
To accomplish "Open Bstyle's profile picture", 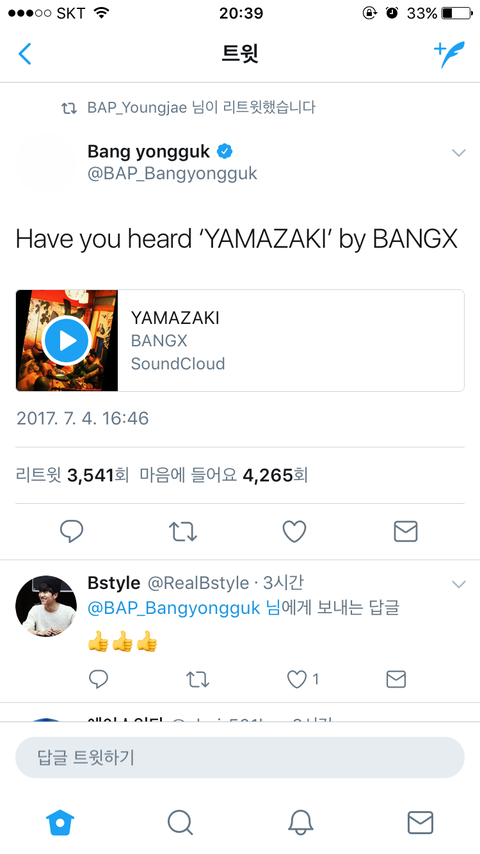I will [x=46, y=607].
